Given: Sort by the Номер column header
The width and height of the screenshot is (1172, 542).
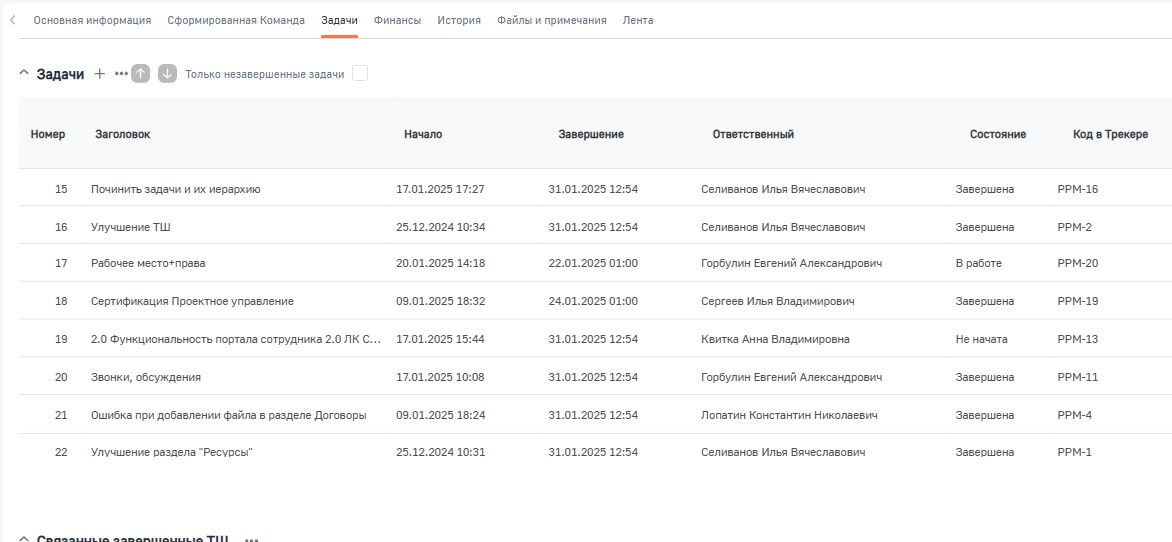Looking at the screenshot, I should click(48, 135).
